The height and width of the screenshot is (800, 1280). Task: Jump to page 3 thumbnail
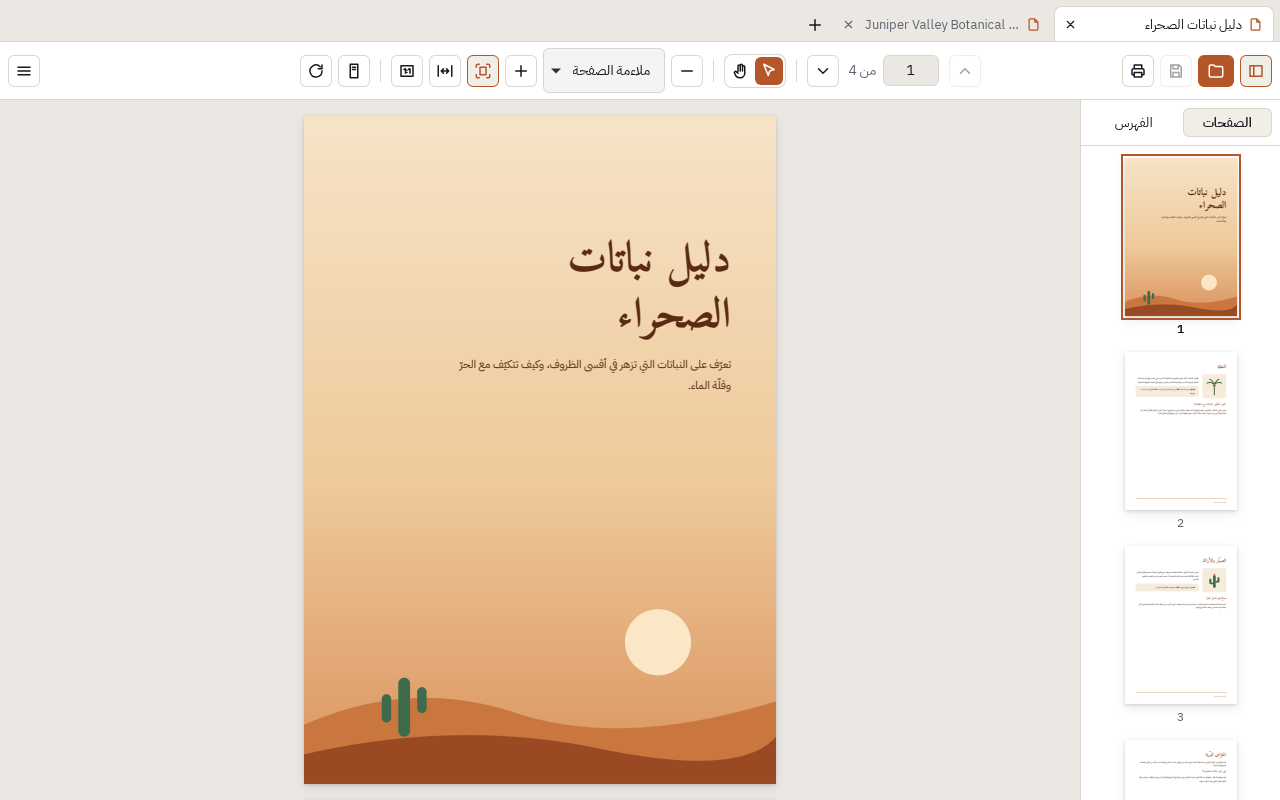(1181, 625)
